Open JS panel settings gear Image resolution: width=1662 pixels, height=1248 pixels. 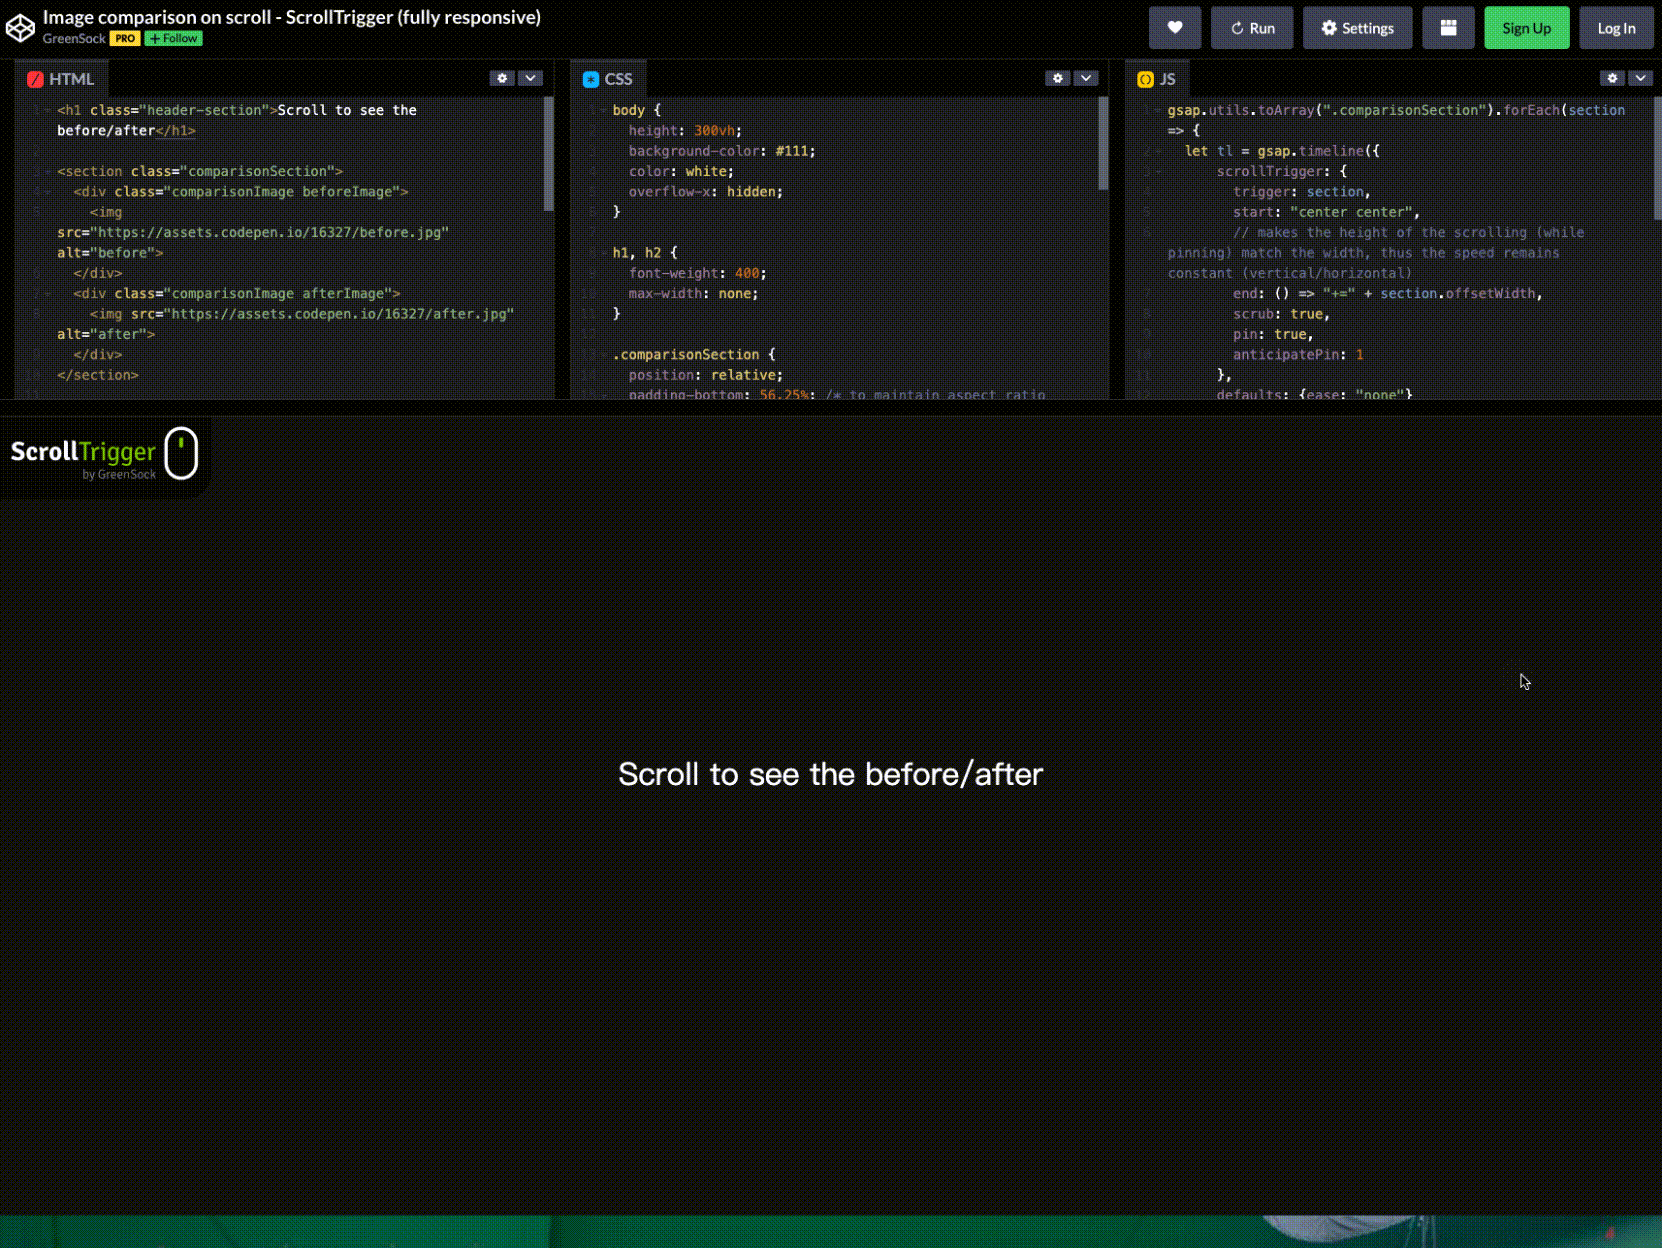click(x=1612, y=77)
